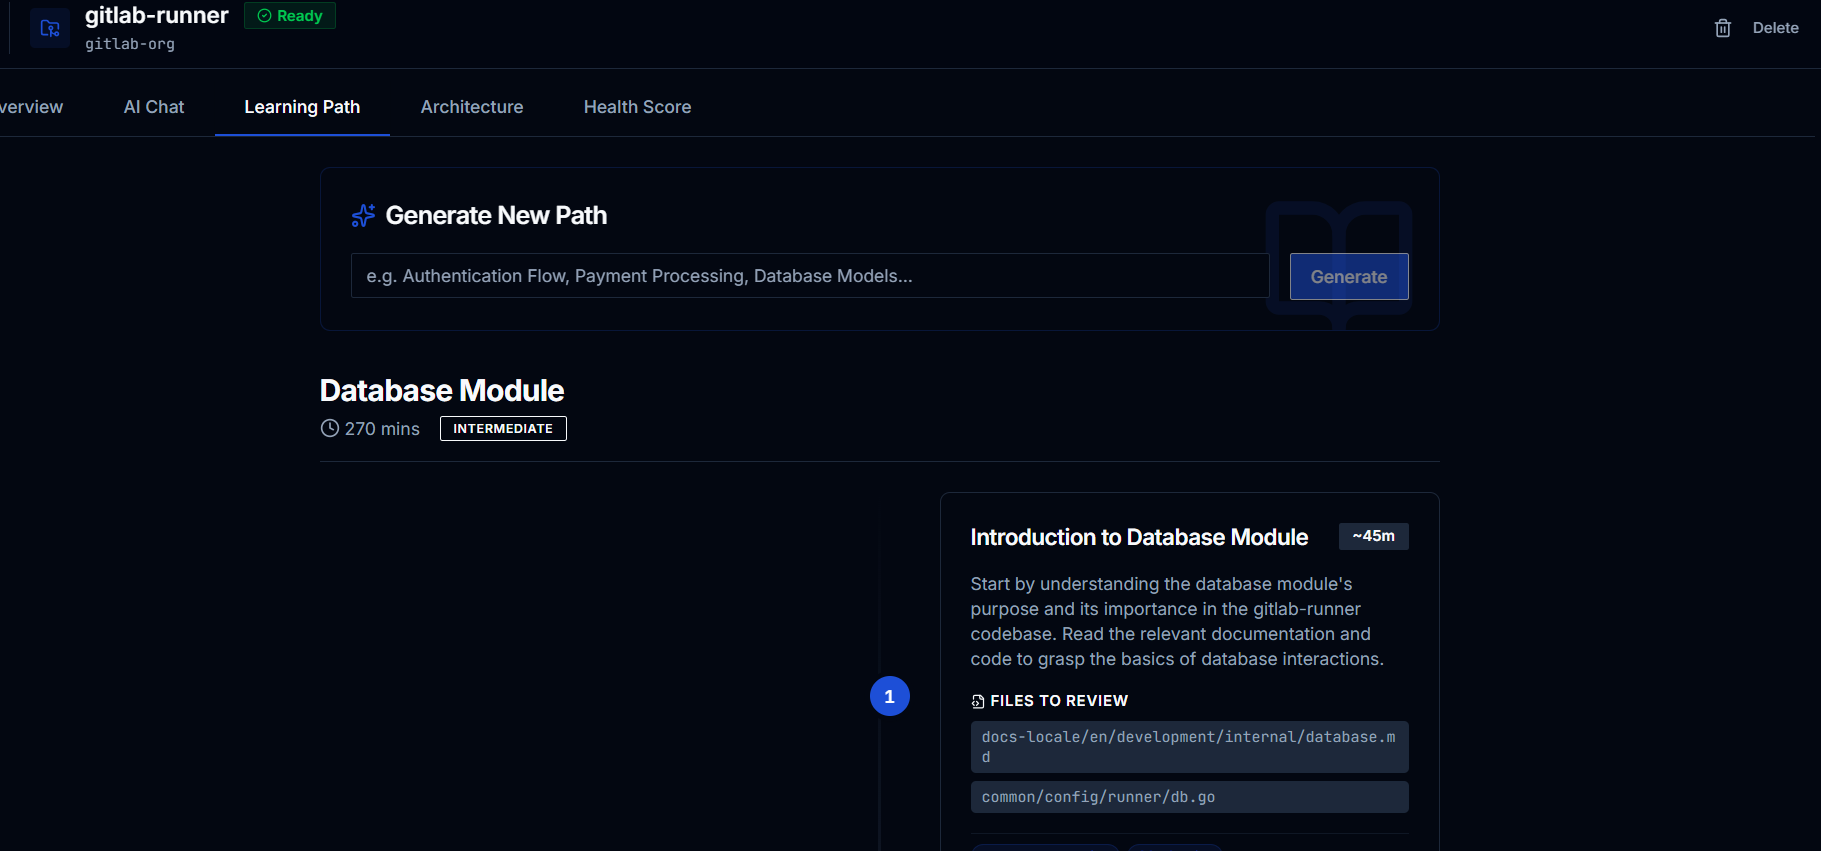This screenshot has width=1821, height=851.
Task: Click the clock icon next to 270 mins
Action: click(330, 428)
